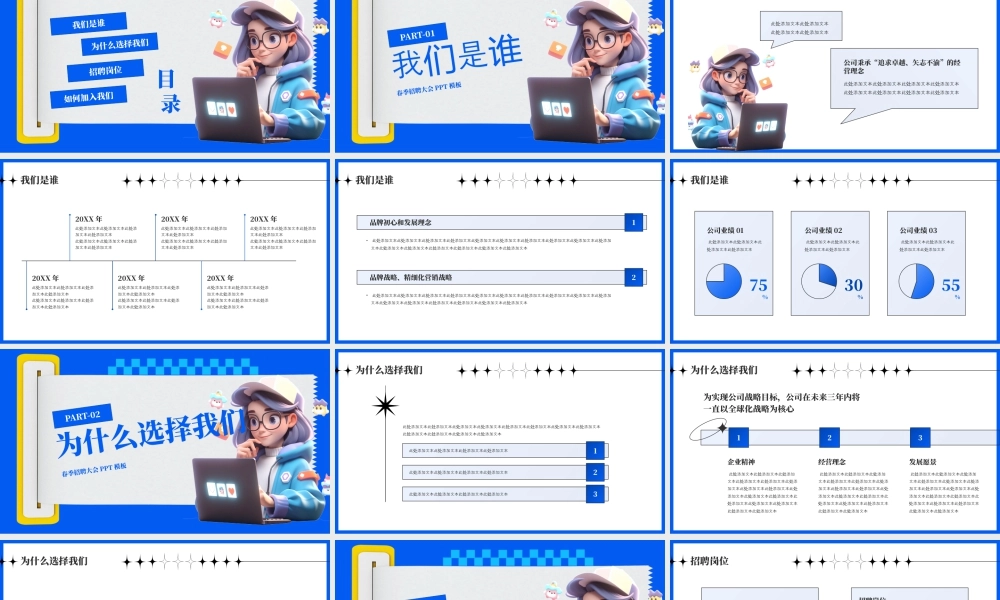1000x600 pixels.
Task: Click the 为实现公司战略目标 paragraph heading
Action: [x=782, y=402]
